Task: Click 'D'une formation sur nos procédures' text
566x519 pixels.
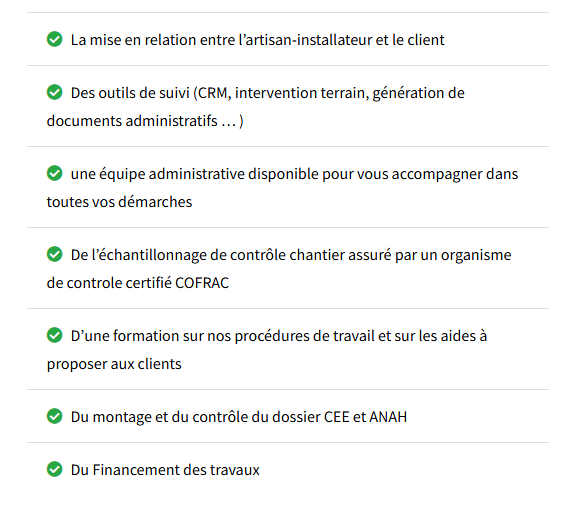Action: pos(190,336)
